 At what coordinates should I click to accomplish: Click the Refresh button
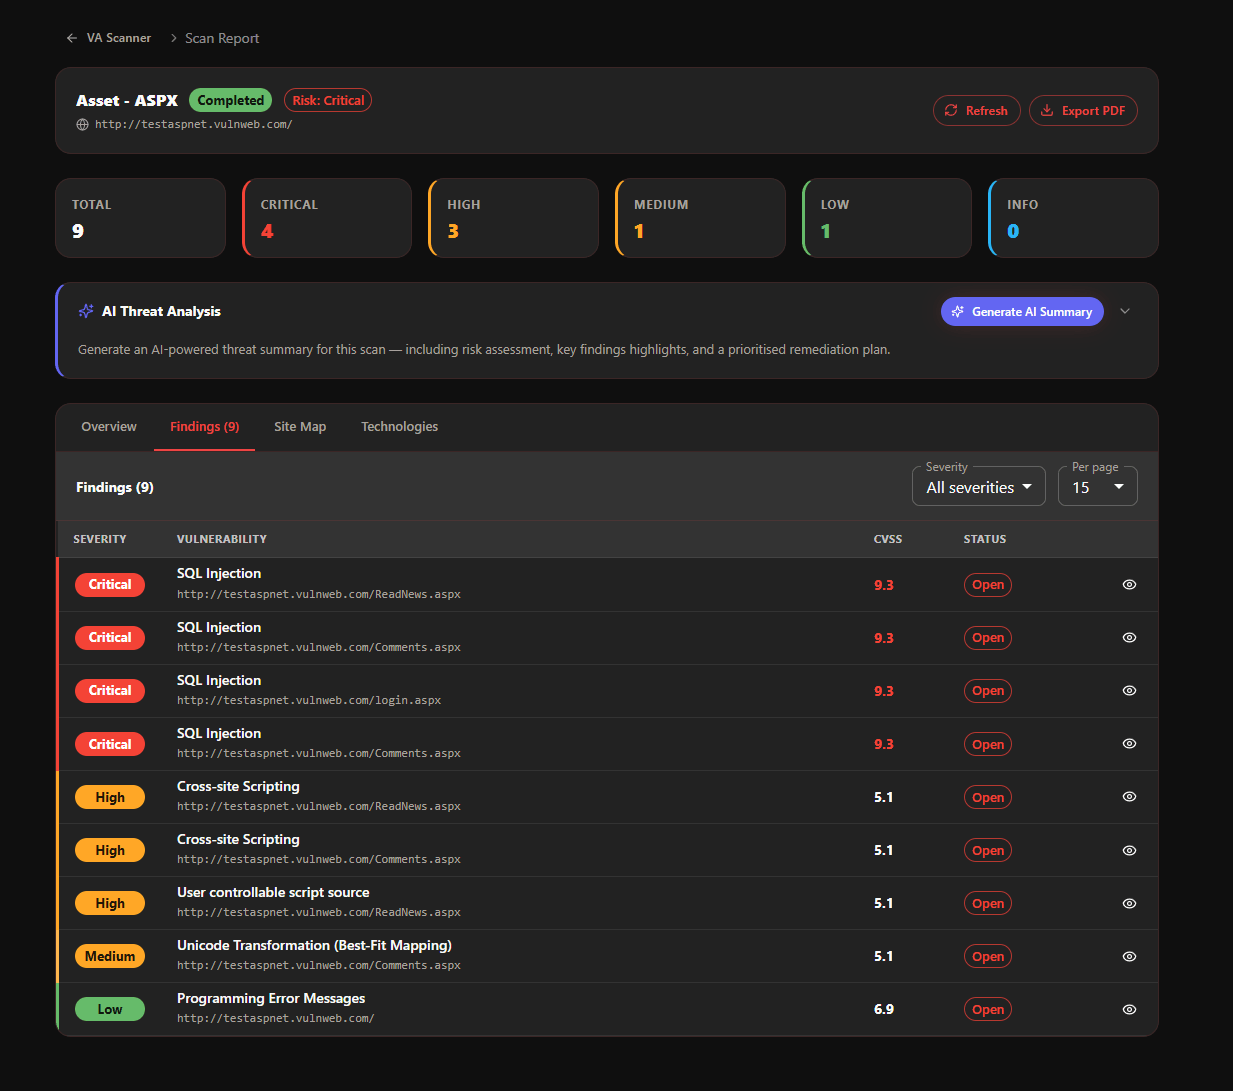(x=977, y=111)
